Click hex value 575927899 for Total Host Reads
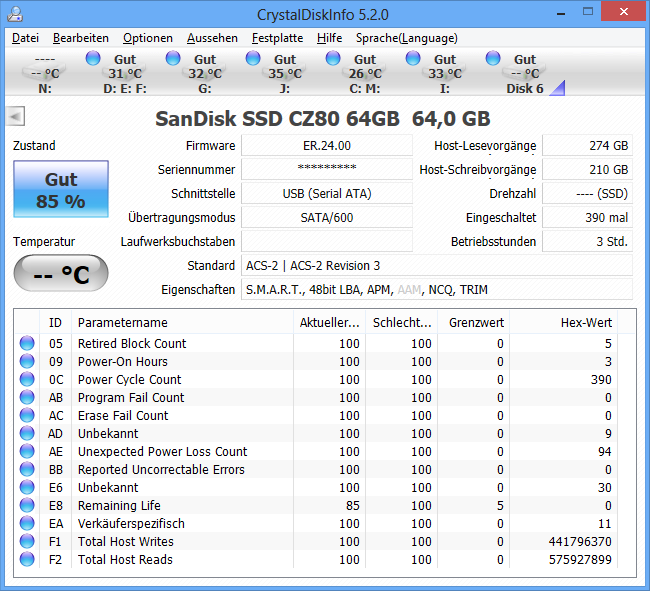 (580, 560)
